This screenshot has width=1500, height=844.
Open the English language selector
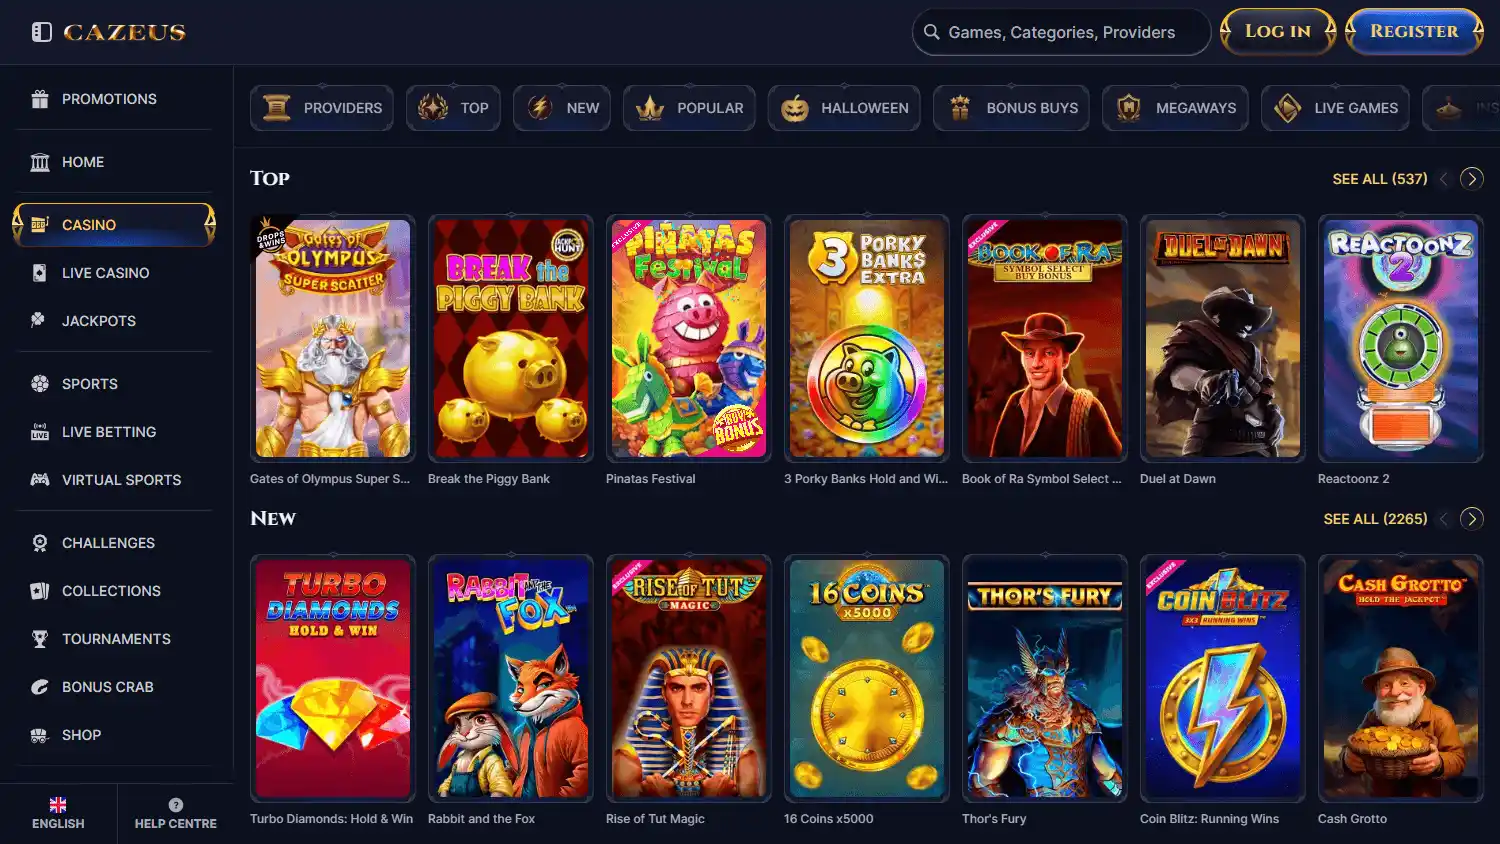(x=58, y=814)
